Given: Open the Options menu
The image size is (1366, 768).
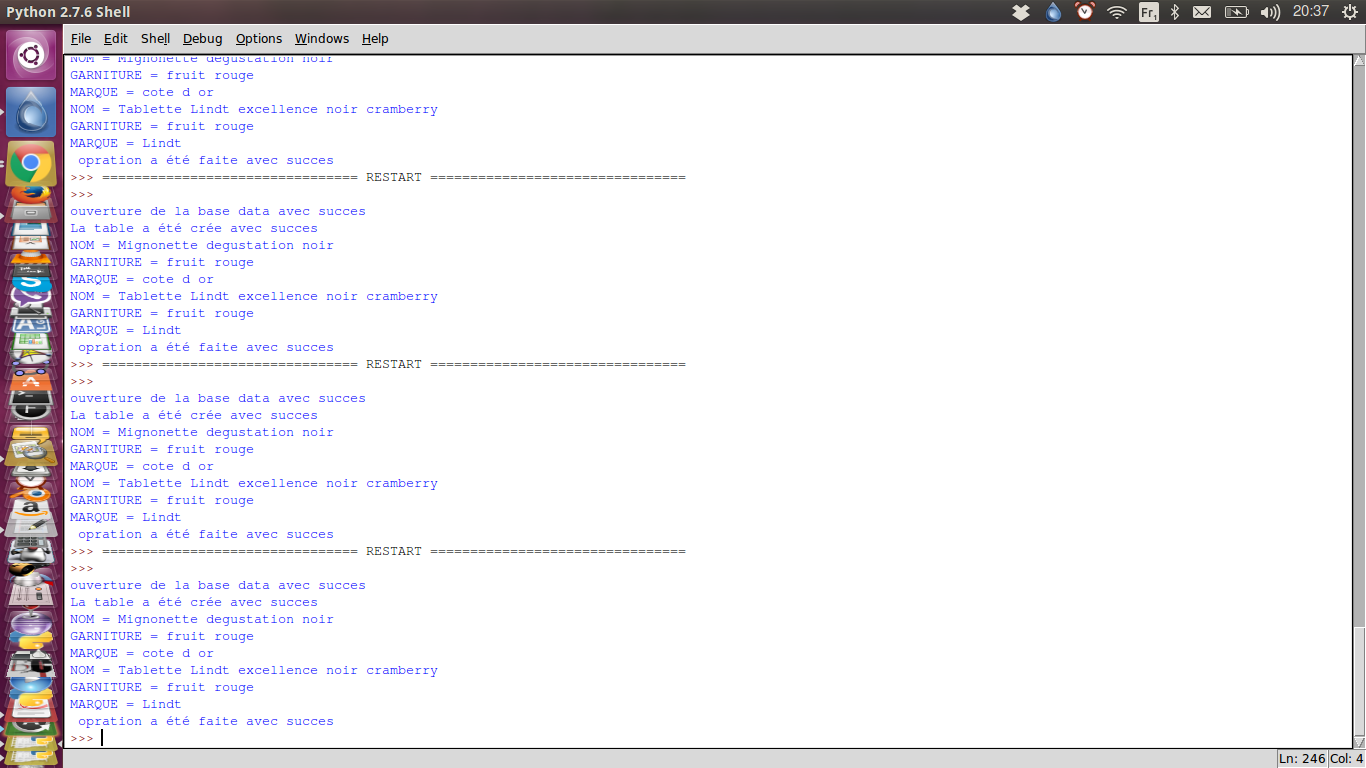Looking at the screenshot, I should tap(259, 39).
